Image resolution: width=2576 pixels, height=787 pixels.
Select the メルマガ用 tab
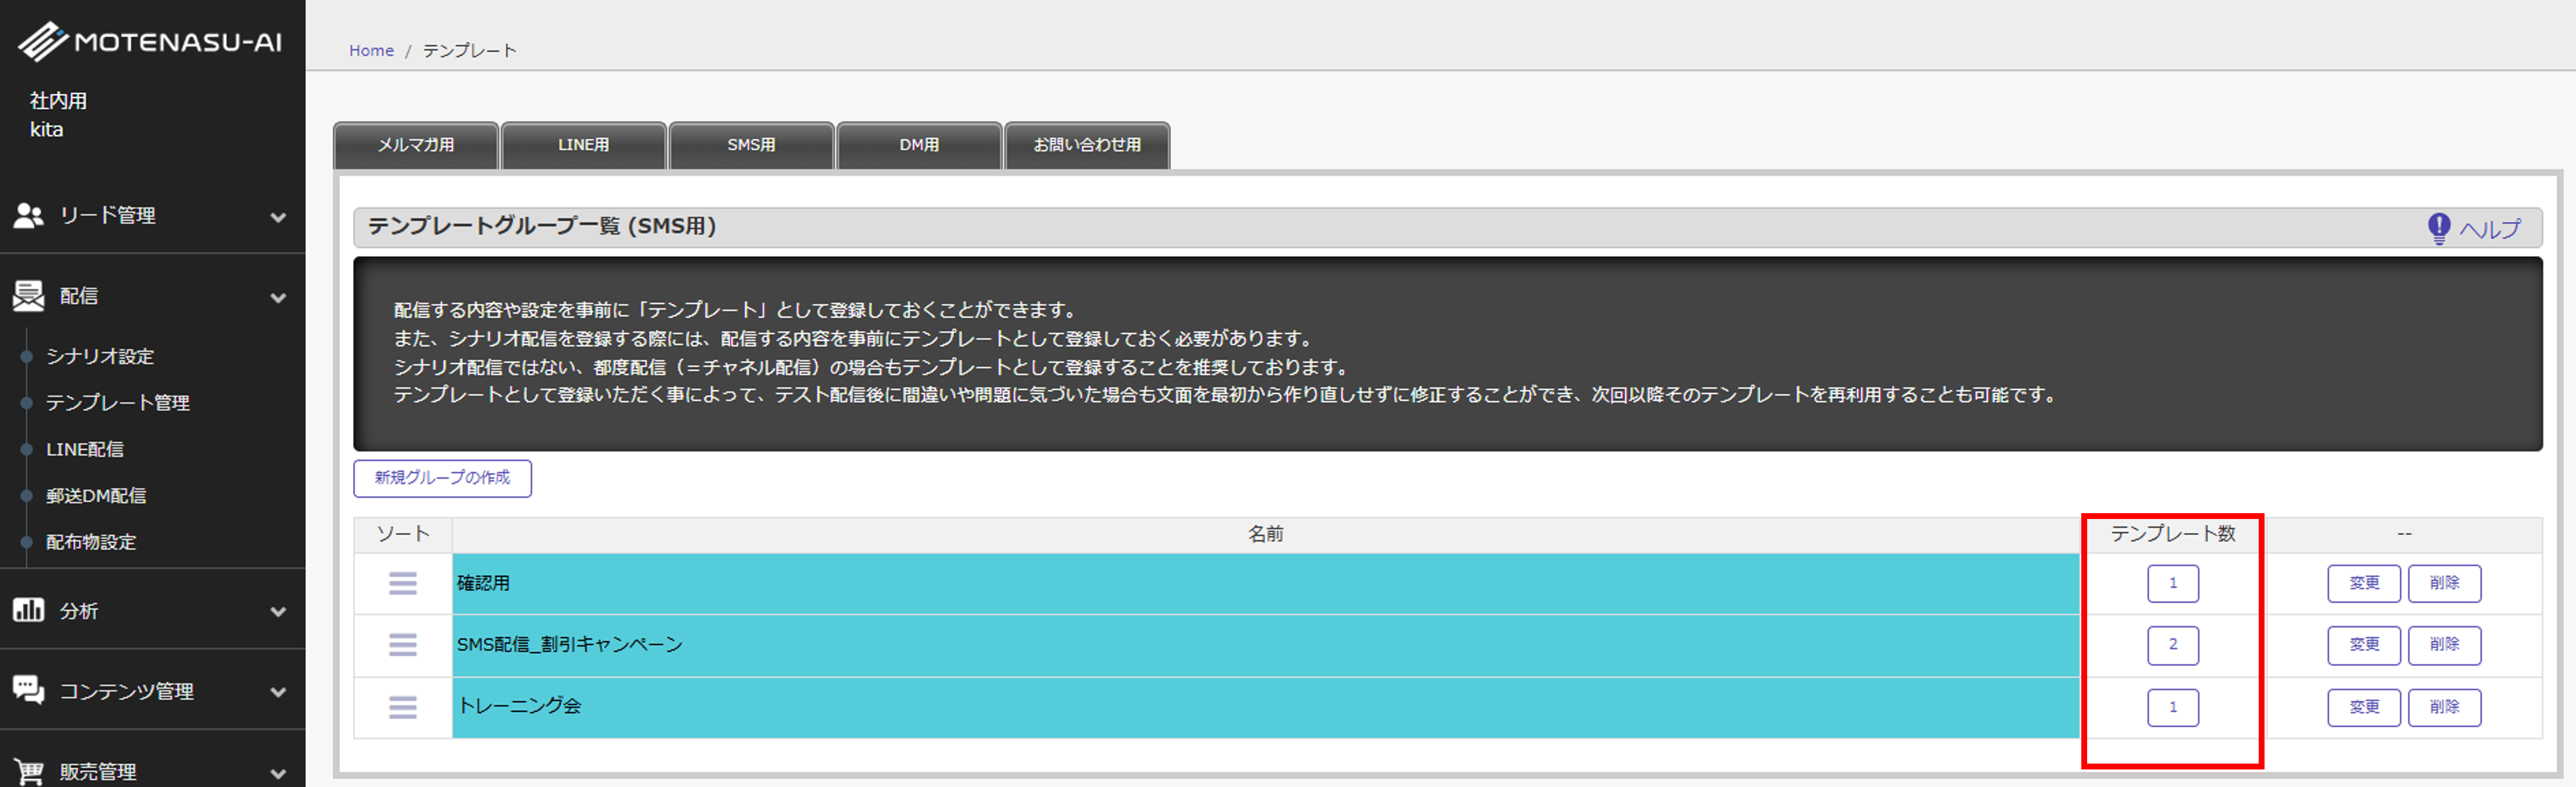(416, 145)
